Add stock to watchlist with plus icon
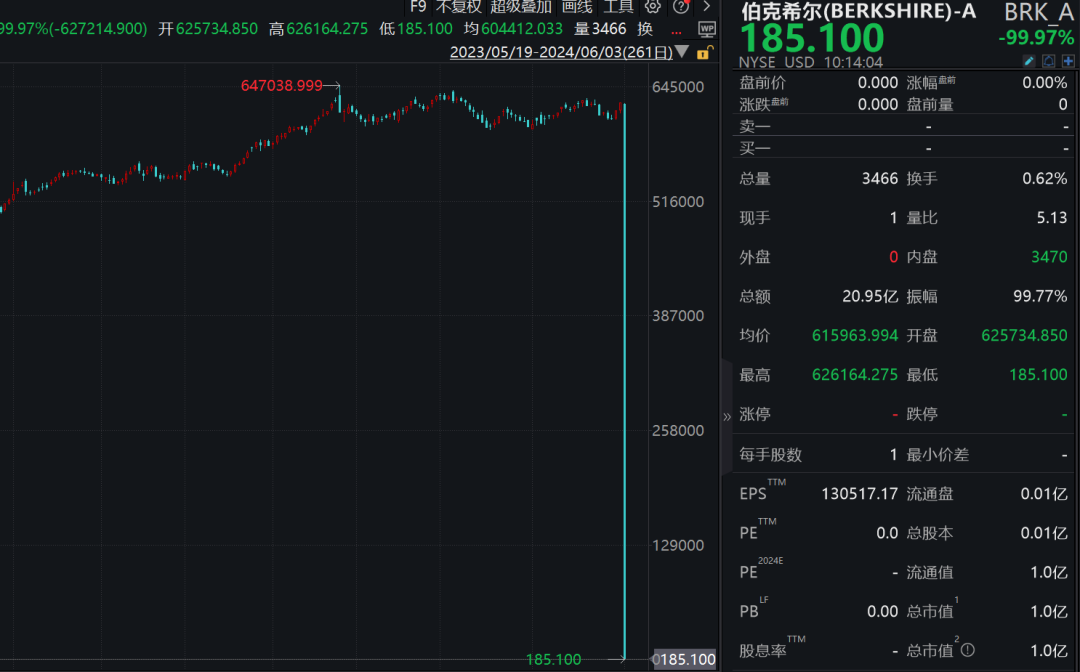Viewport: 1080px width, 672px height. pos(1068,62)
